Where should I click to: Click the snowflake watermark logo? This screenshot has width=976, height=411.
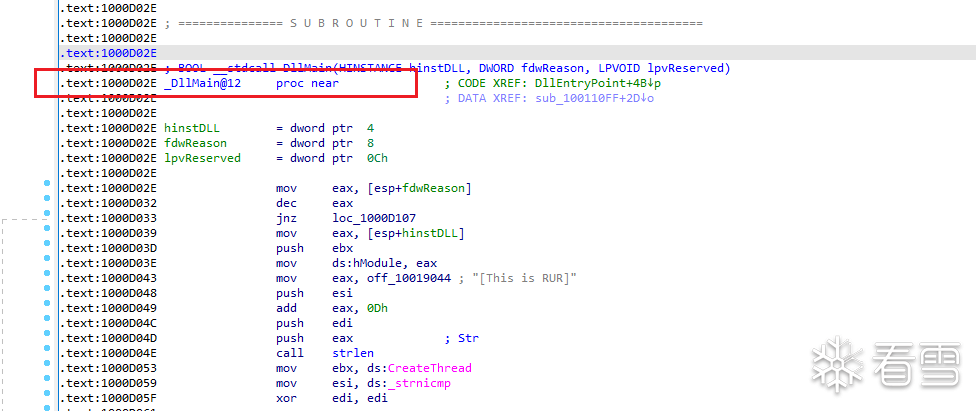tap(837, 364)
